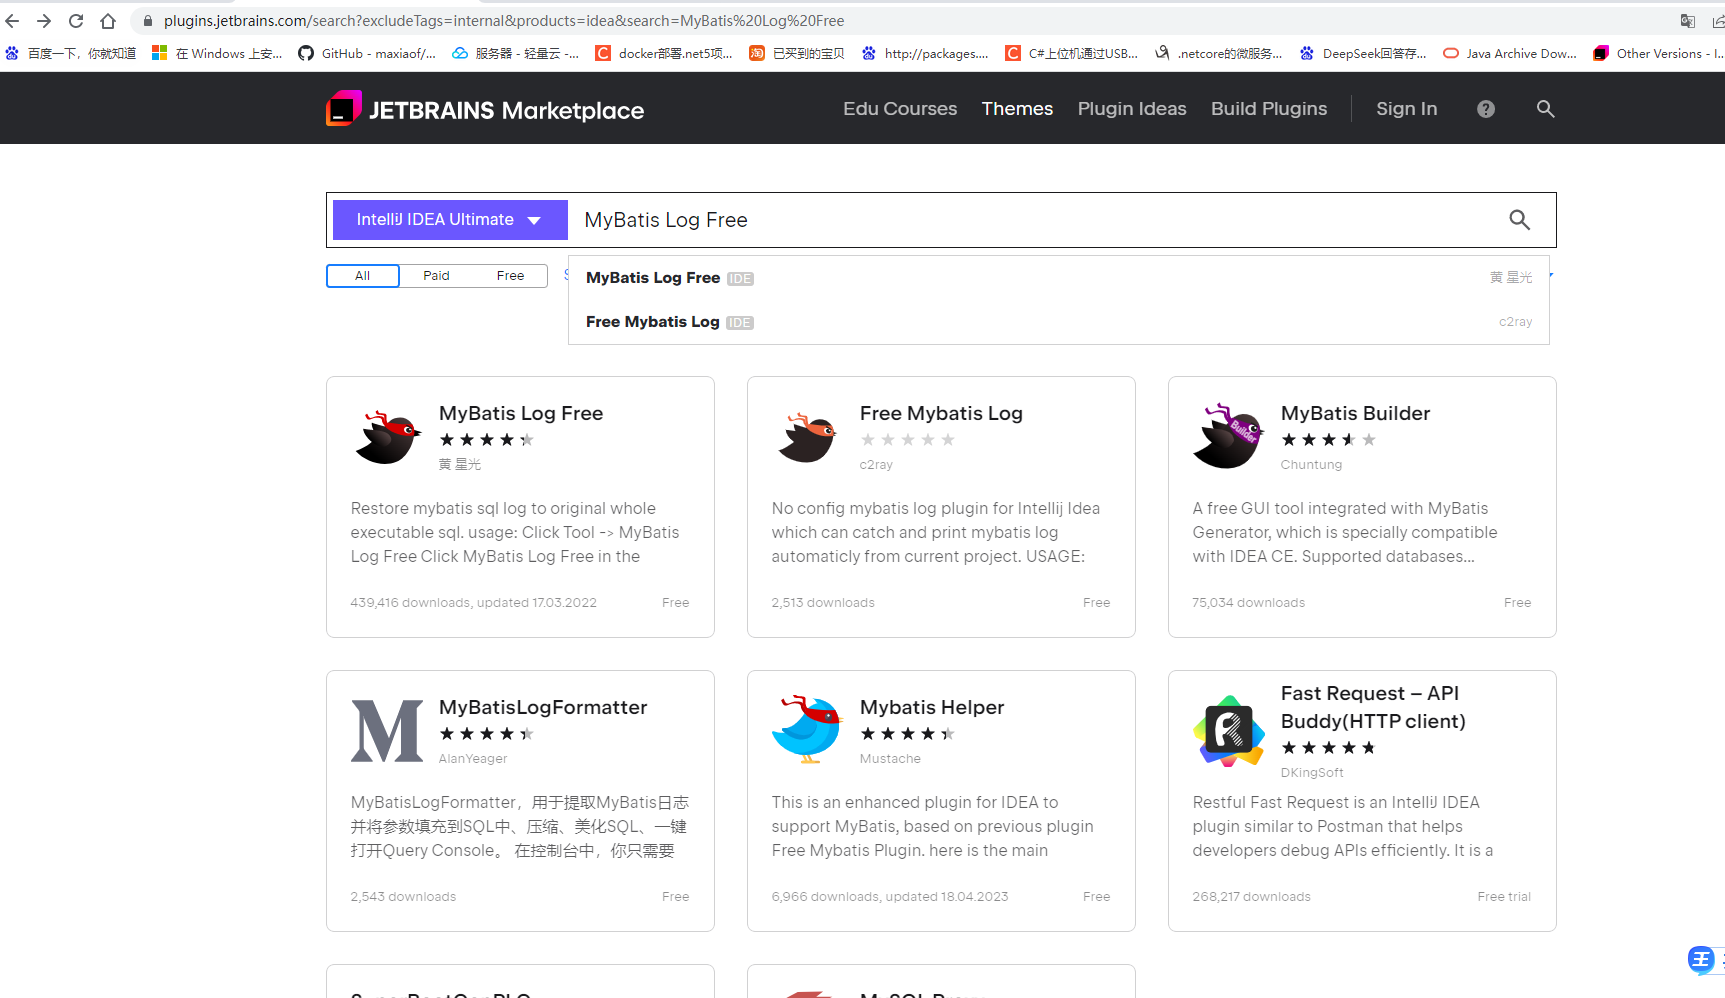
Task: Click the browser forward arrow
Action: pos(44,21)
